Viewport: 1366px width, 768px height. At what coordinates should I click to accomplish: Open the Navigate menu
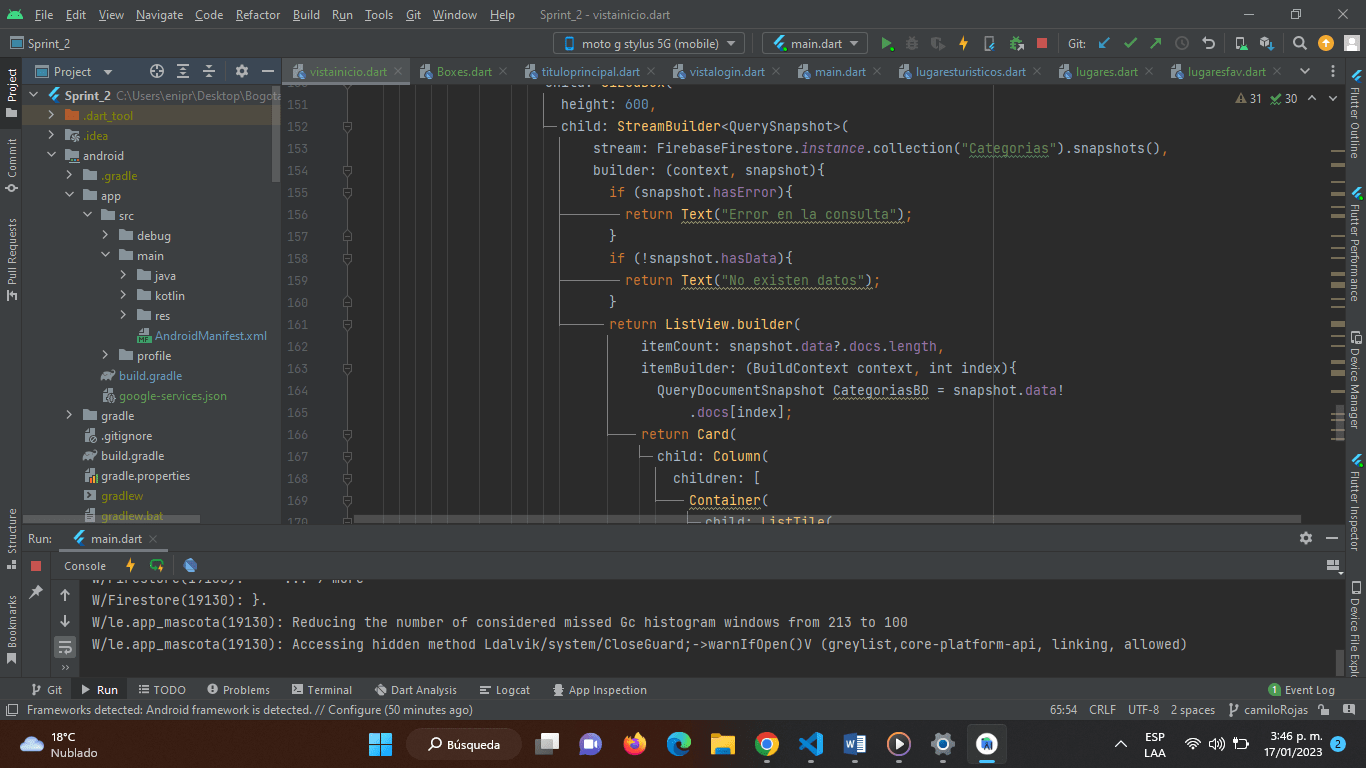(159, 15)
